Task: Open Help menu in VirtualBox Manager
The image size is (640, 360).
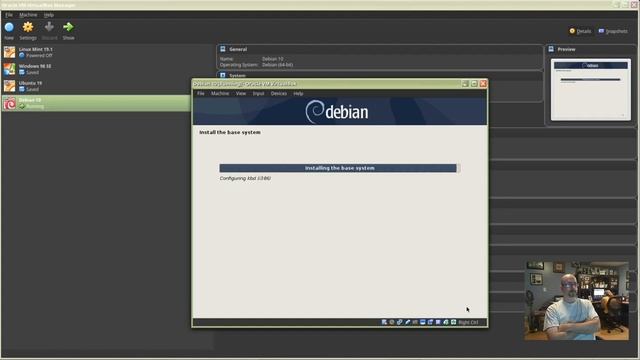Action: point(49,15)
